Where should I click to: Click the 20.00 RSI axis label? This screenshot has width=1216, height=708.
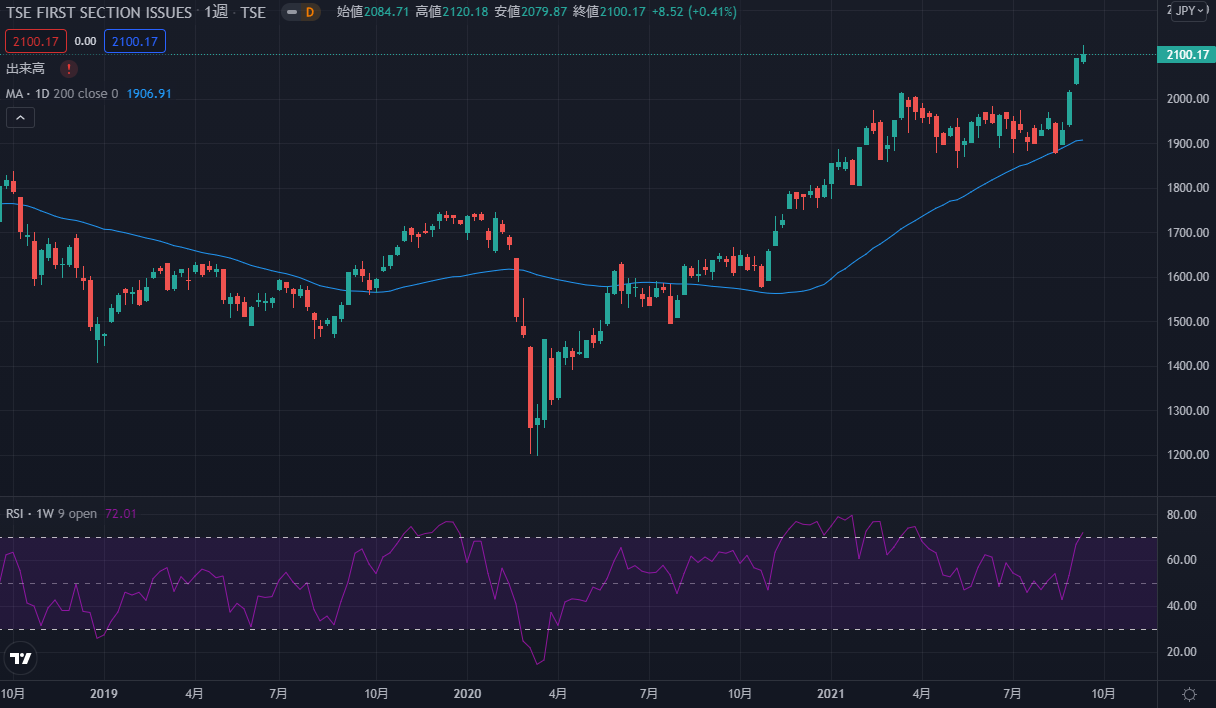(1183, 652)
